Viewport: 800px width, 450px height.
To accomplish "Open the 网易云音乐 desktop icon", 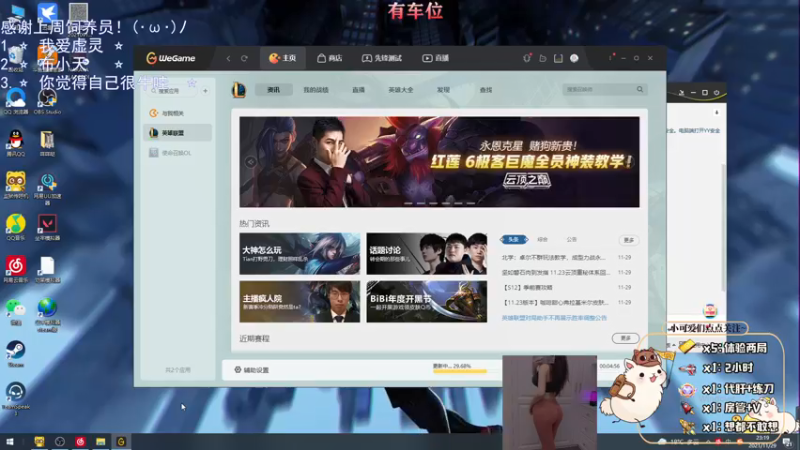I will (16, 269).
